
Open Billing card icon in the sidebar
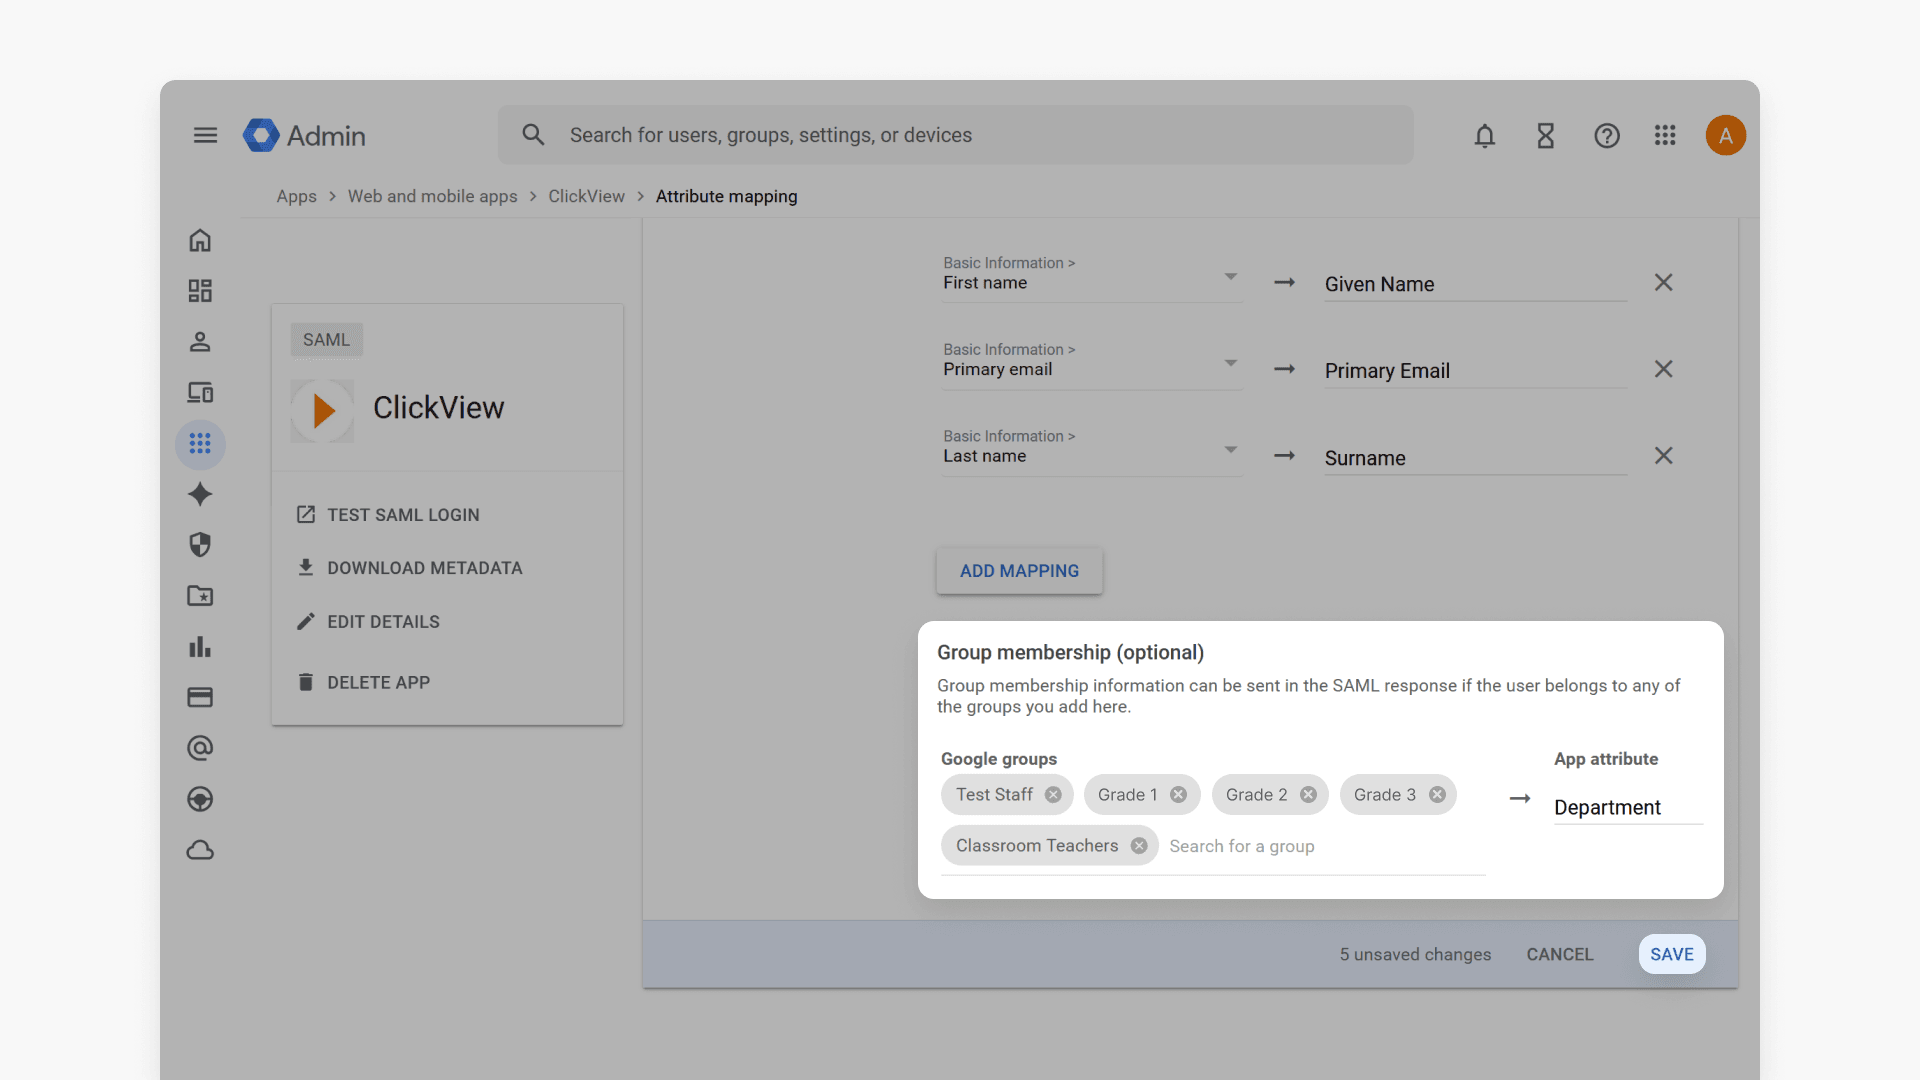[x=200, y=697]
